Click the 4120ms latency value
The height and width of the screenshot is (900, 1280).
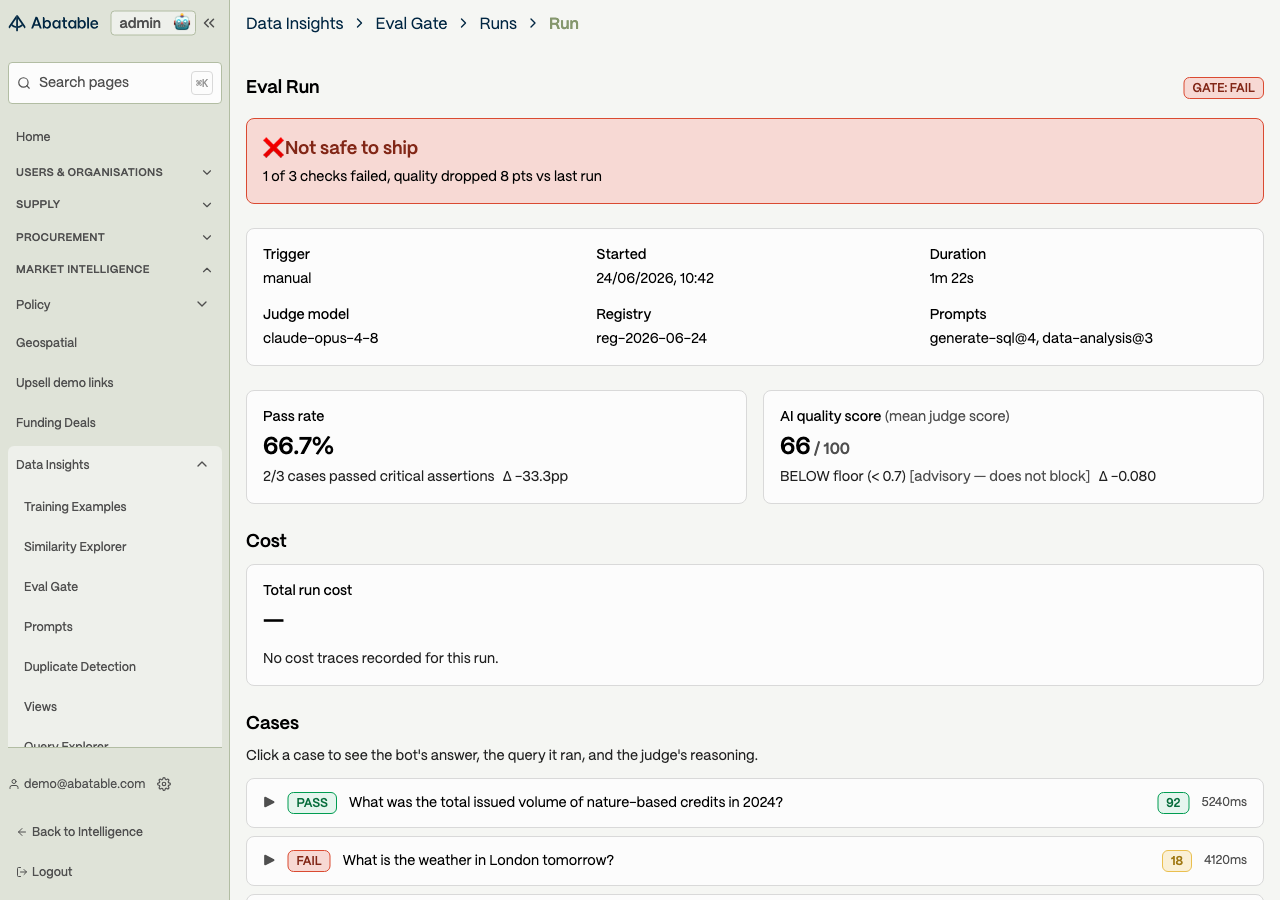click(x=1225, y=860)
